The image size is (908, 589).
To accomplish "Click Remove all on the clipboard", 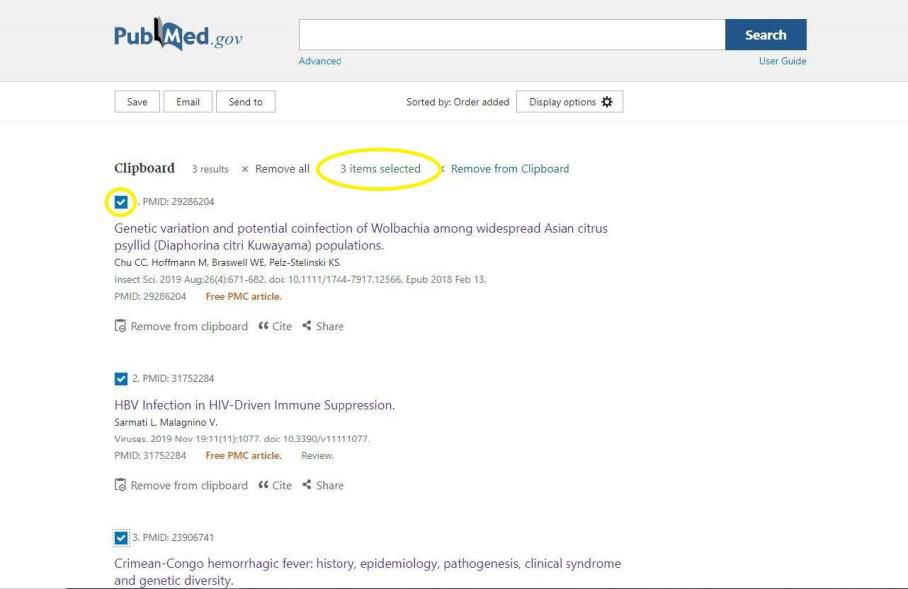I will tap(276, 169).
